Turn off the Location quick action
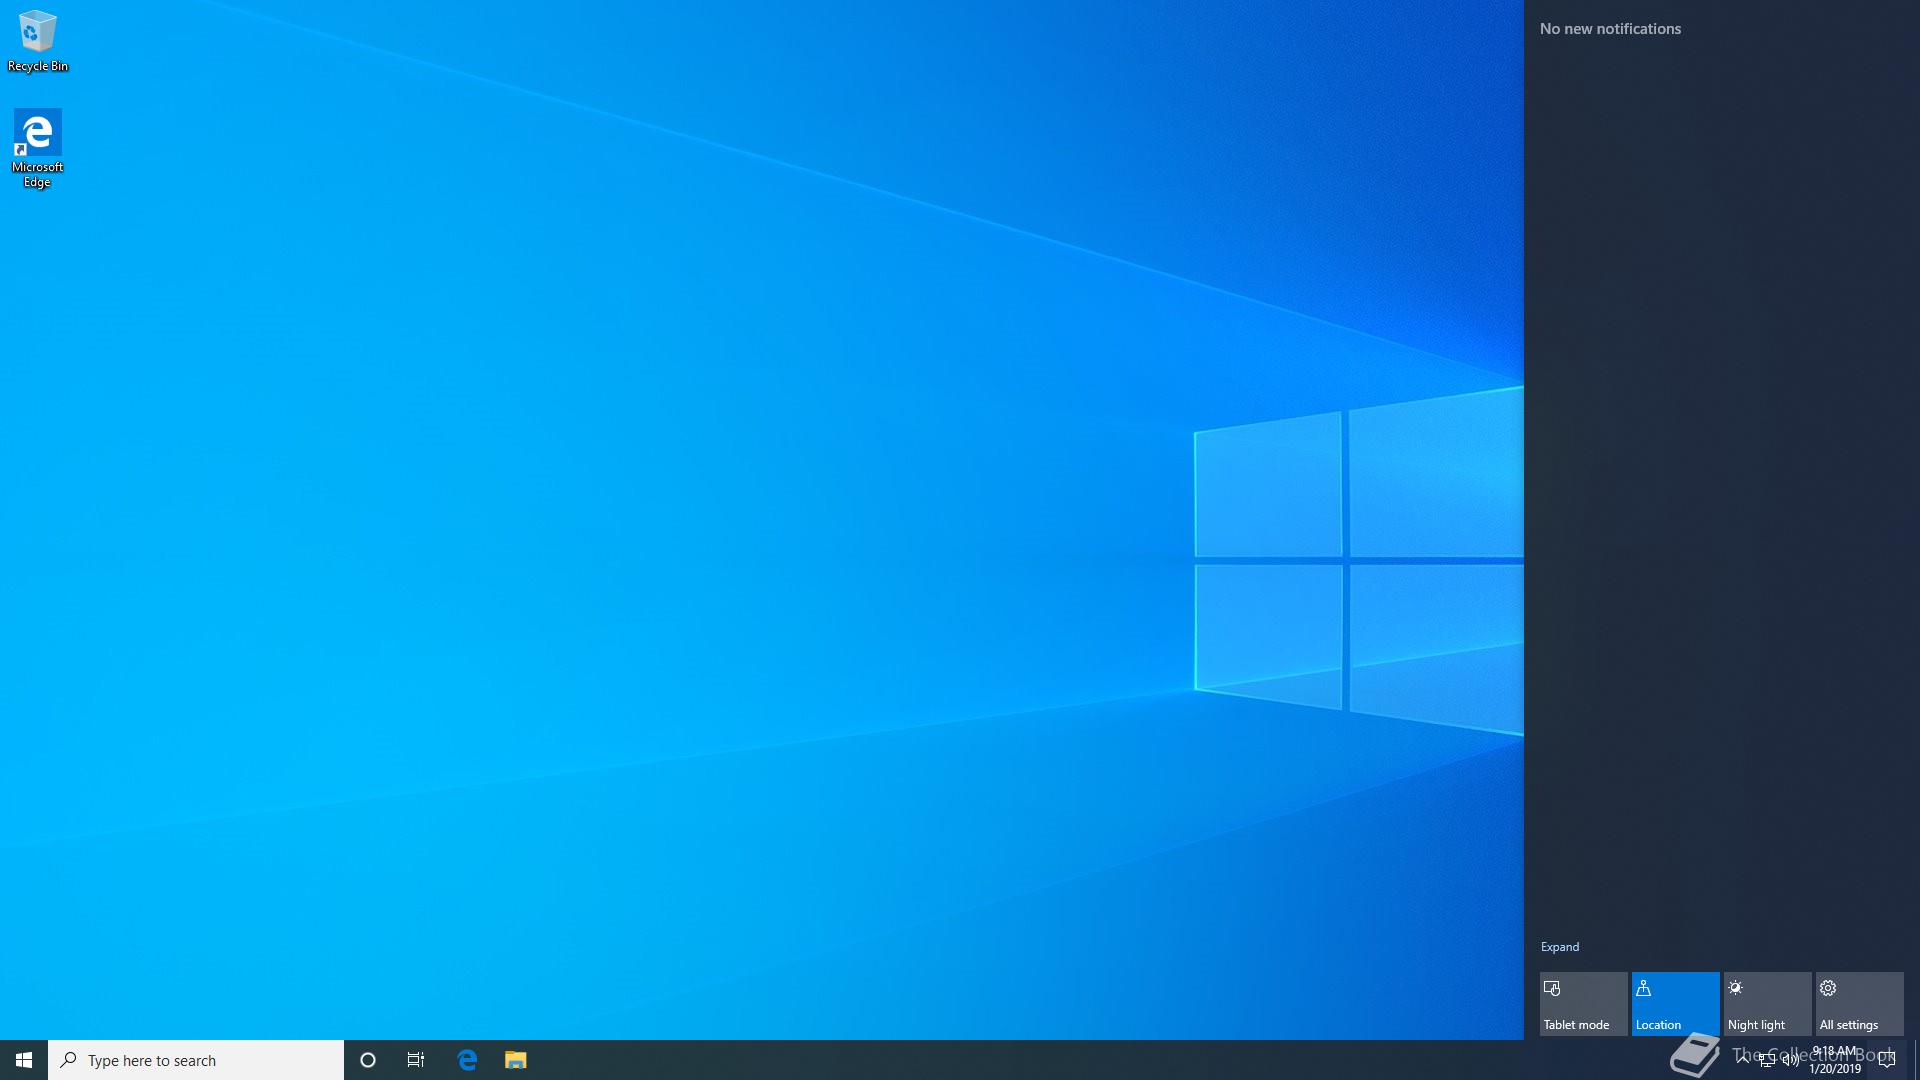The image size is (1920, 1080). (x=1675, y=1003)
